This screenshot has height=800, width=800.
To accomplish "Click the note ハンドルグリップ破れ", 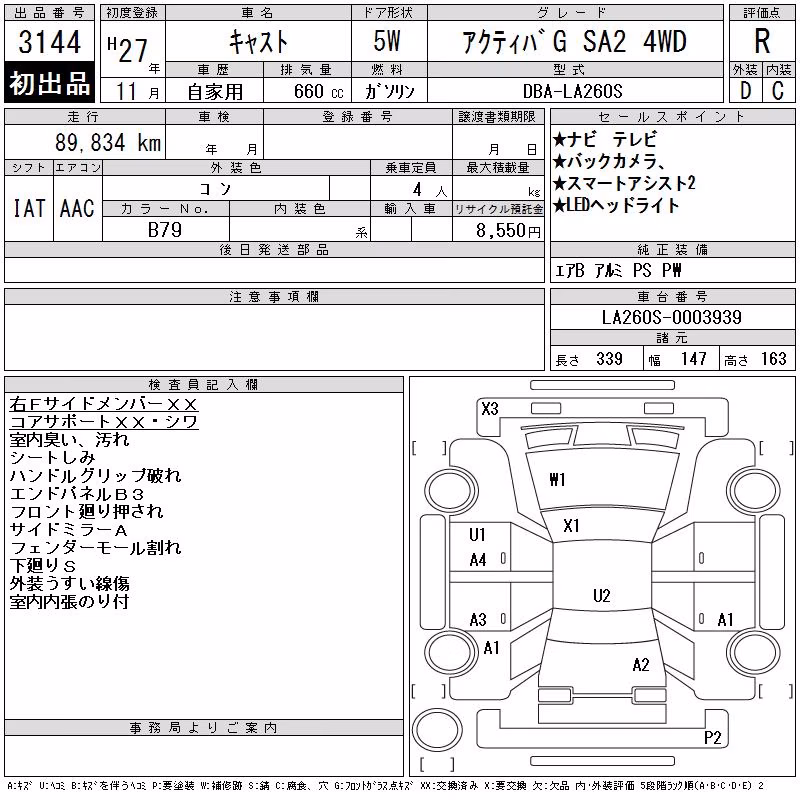I will [95, 476].
